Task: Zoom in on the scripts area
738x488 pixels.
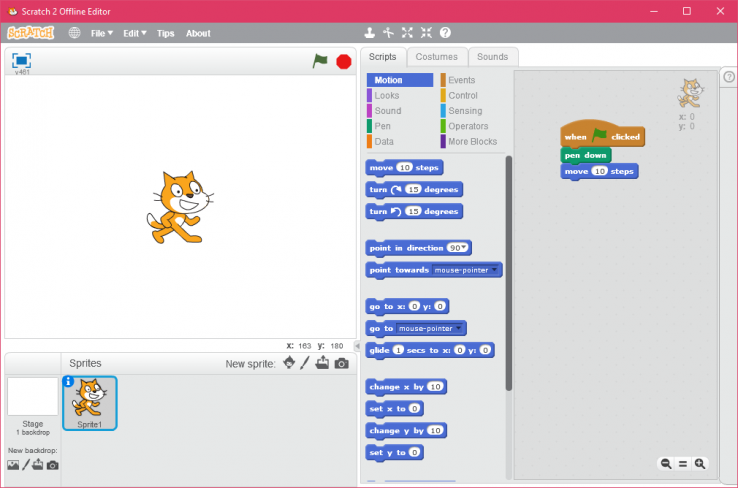Action: coord(700,463)
